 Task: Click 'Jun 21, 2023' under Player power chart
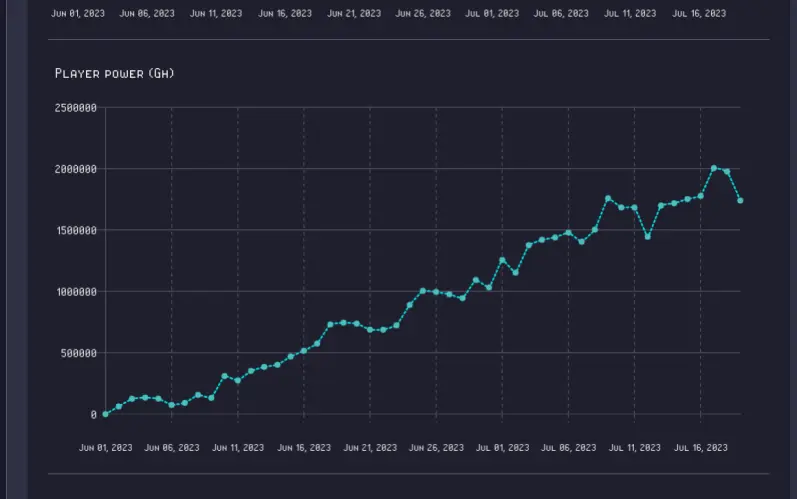click(370, 448)
